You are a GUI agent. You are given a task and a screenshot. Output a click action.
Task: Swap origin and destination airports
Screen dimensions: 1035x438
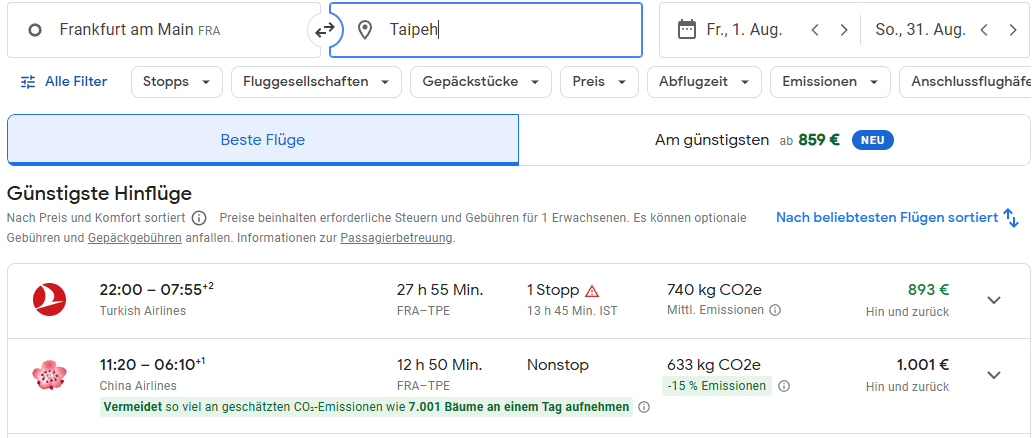[324, 30]
